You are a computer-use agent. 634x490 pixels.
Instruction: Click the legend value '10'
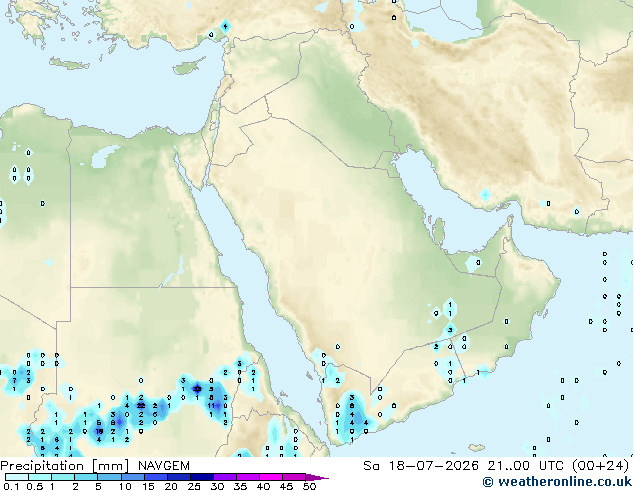coord(125,486)
